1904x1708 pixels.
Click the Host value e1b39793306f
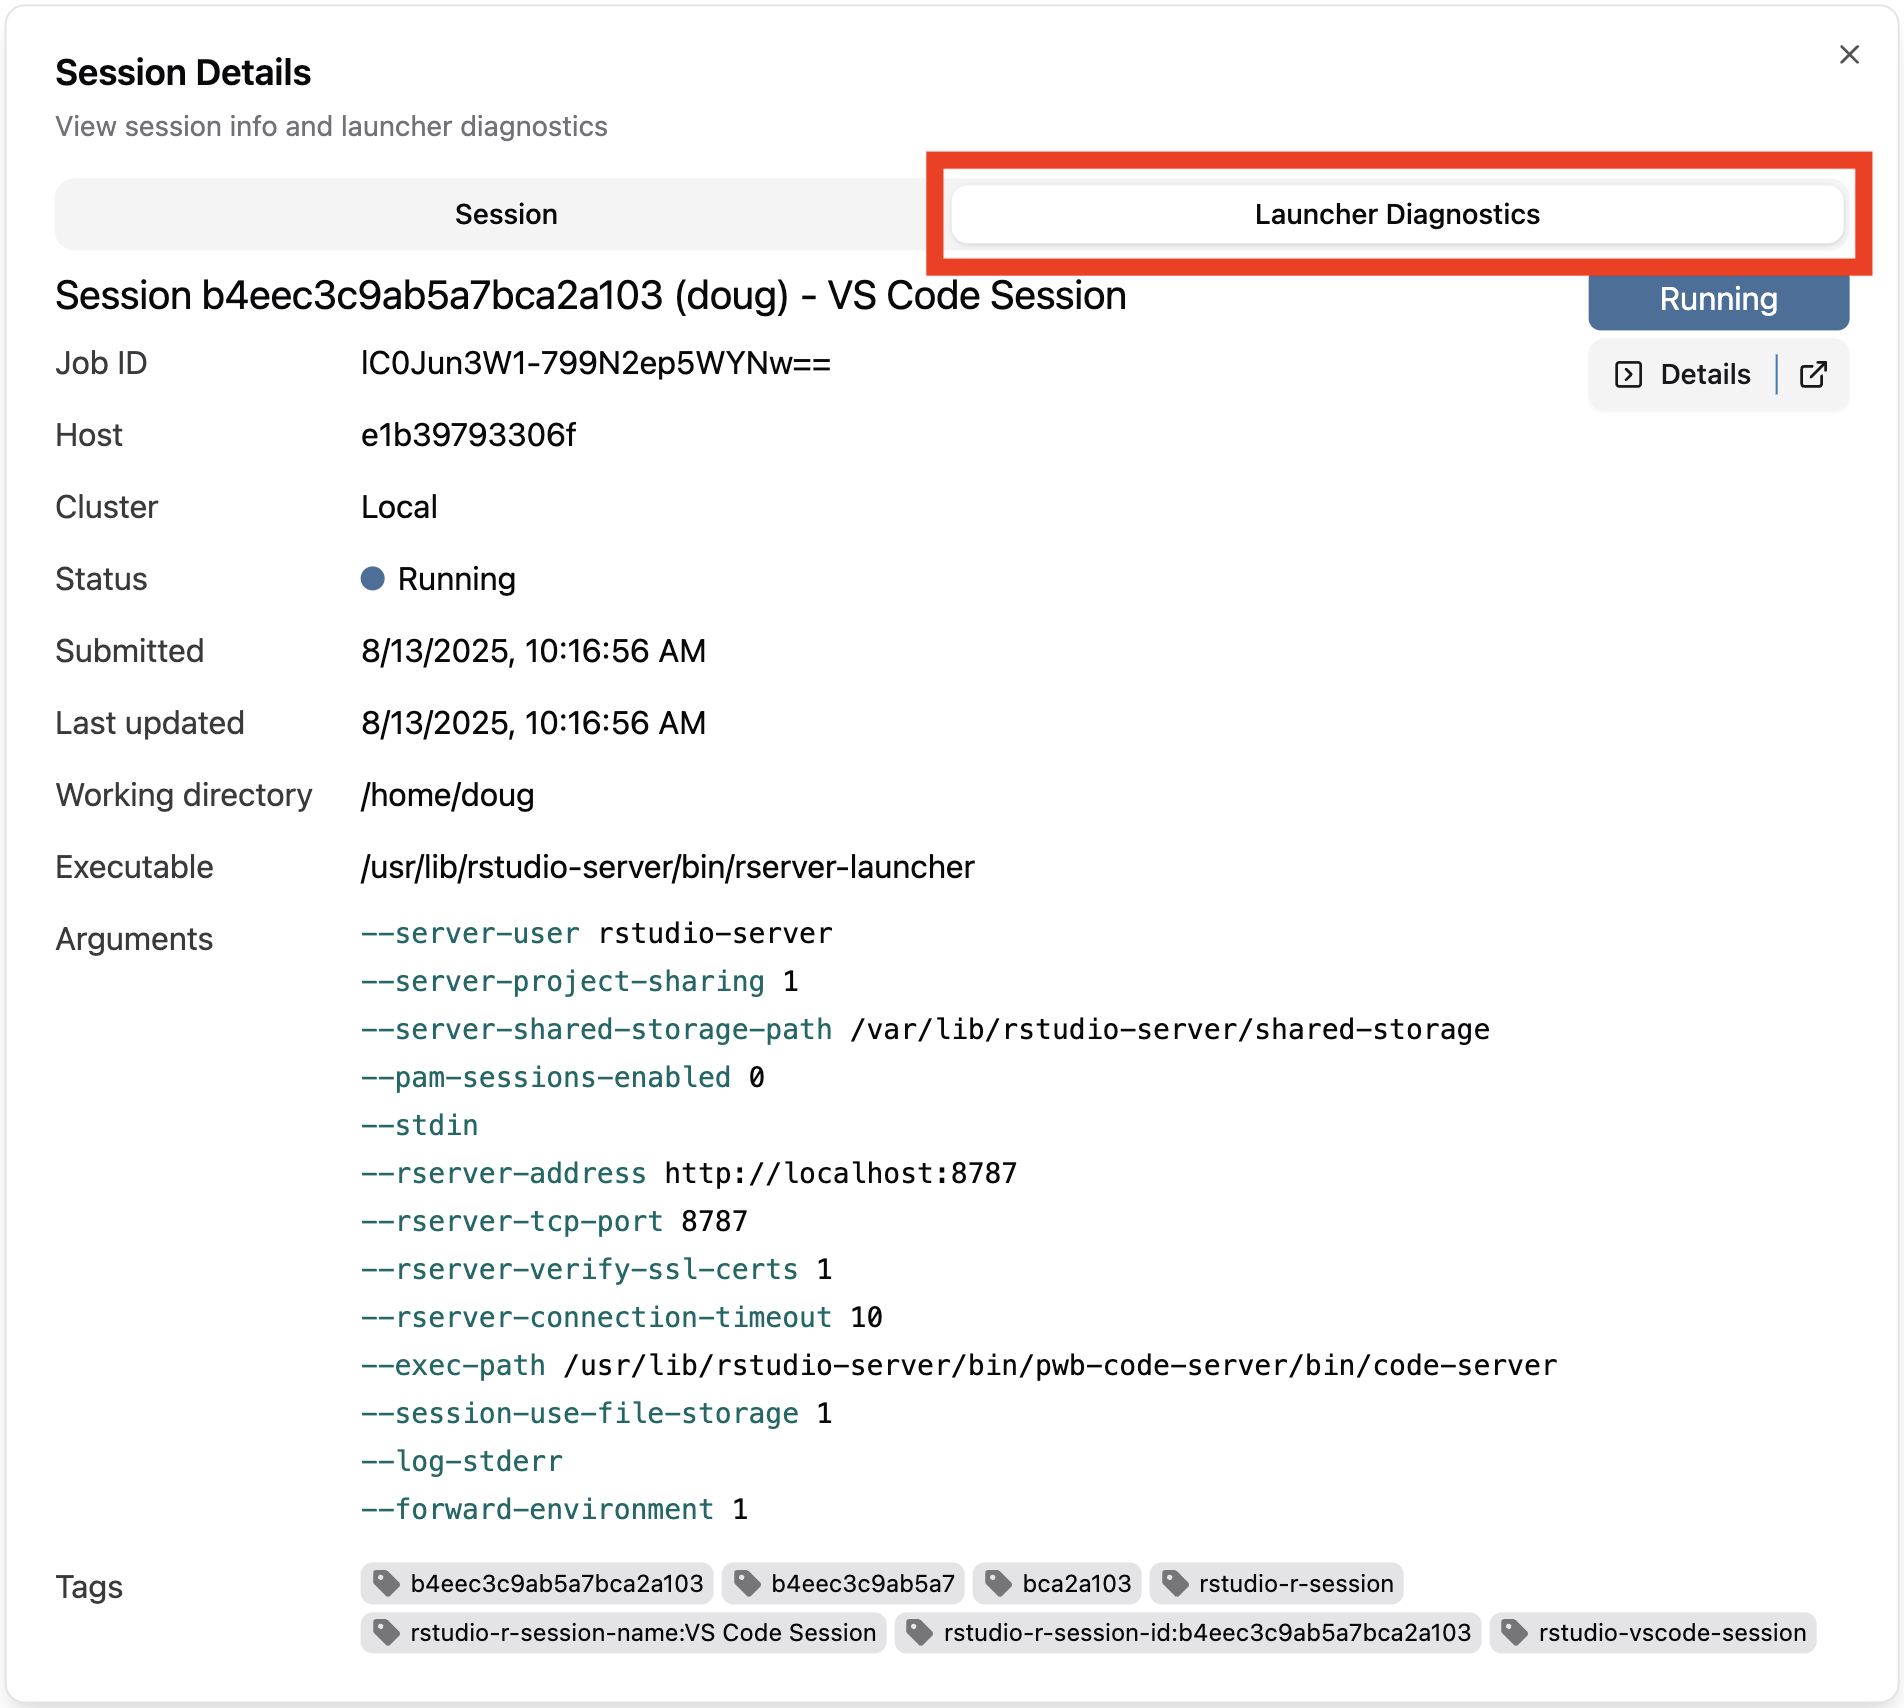468,435
